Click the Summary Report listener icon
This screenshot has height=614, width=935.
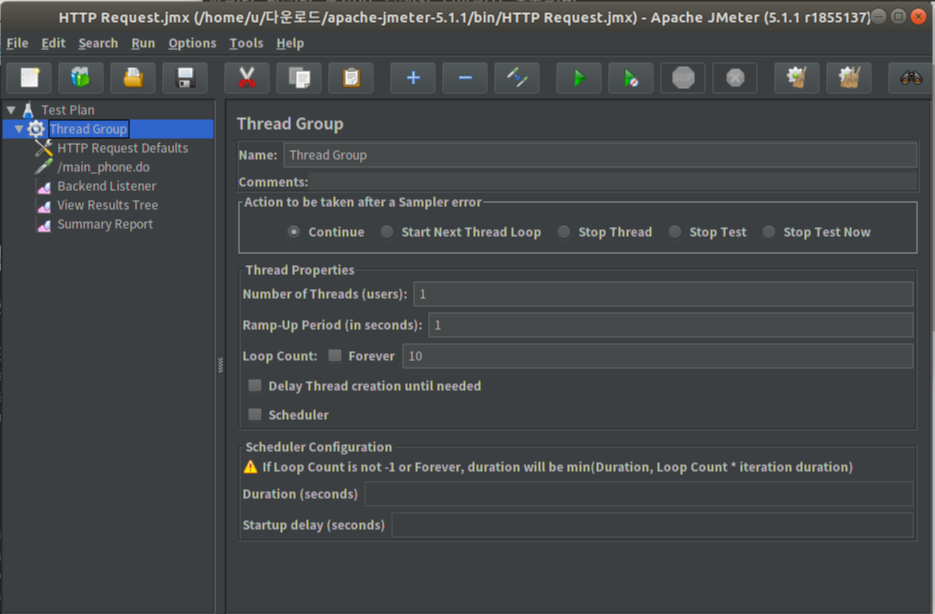[44, 225]
